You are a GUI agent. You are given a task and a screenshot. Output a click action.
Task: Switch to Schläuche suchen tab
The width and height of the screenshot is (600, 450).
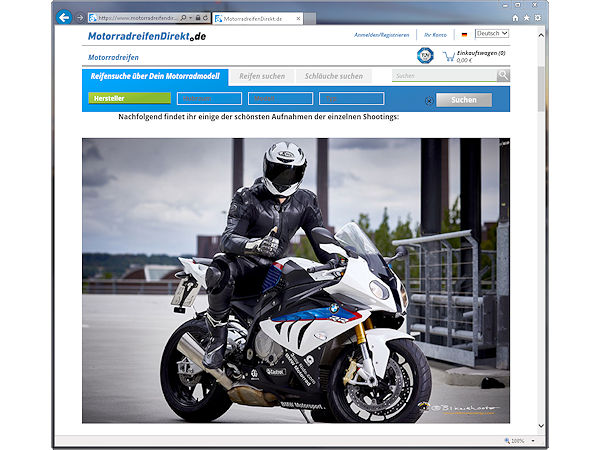click(x=334, y=76)
